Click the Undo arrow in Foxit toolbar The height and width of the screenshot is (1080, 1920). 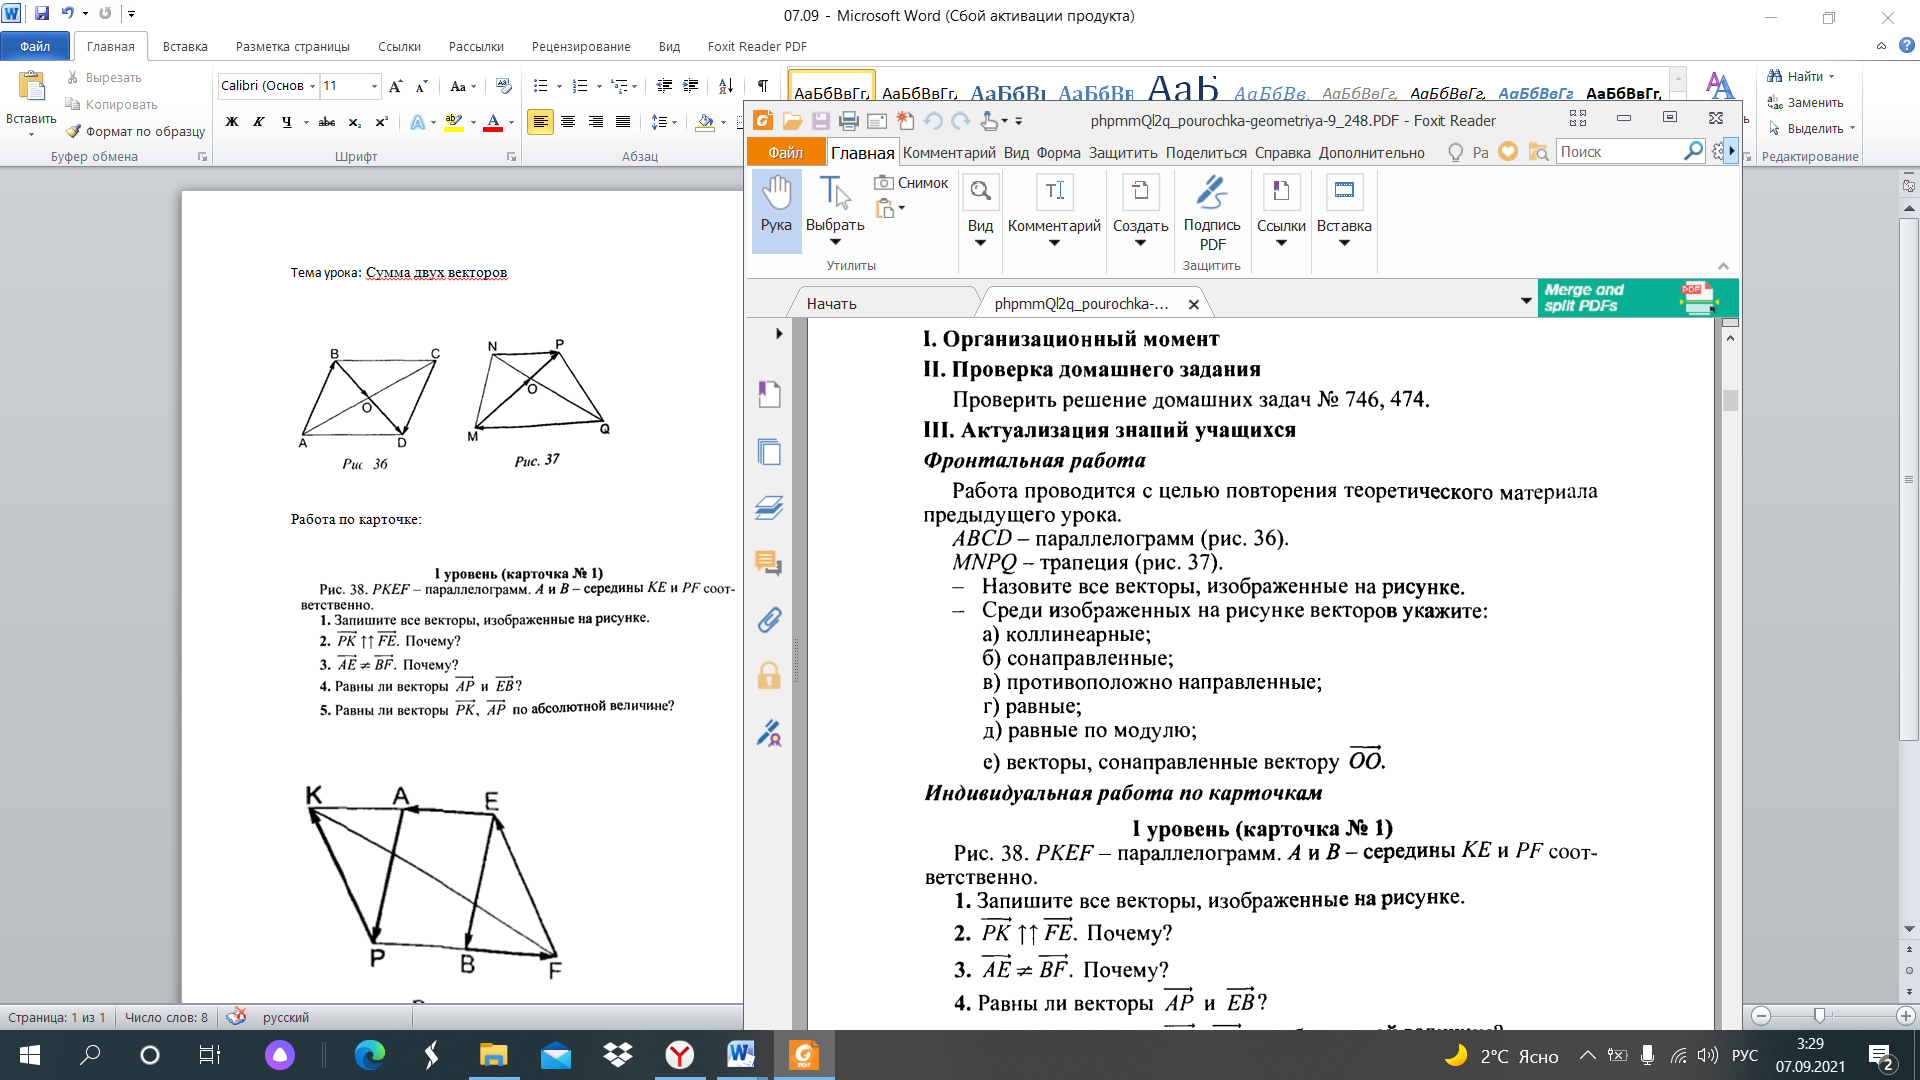(x=933, y=121)
